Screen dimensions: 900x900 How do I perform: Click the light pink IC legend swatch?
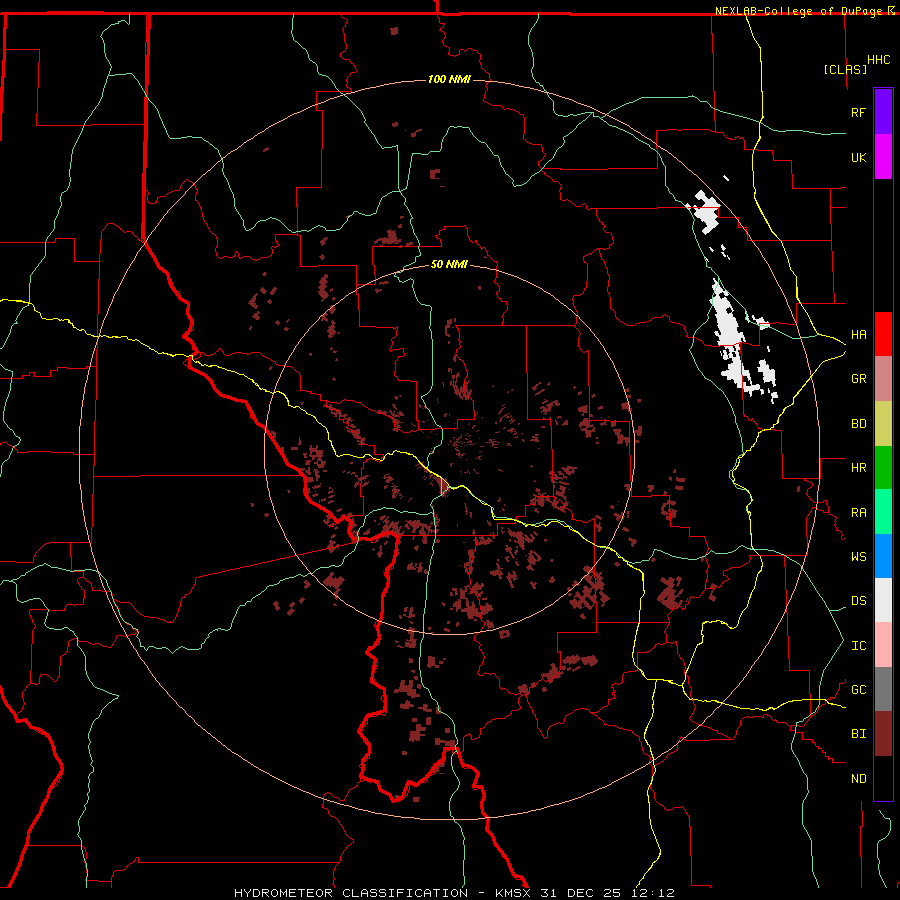(x=883, y=645)
